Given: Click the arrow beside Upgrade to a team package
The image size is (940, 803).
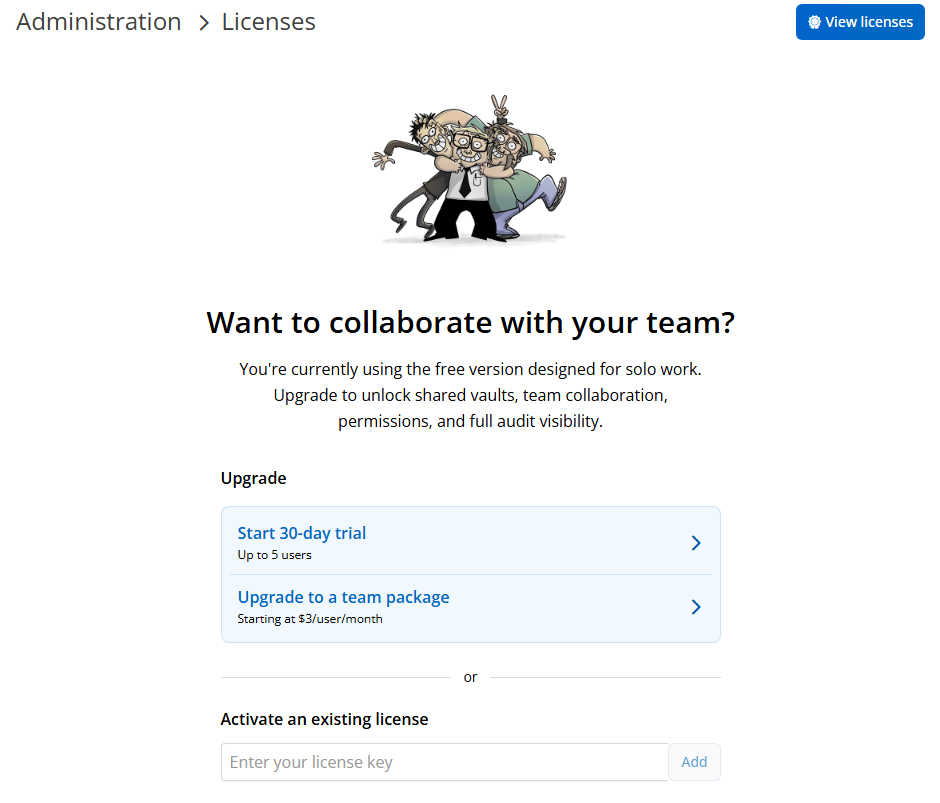Looking at the screenshot, I should click(x=696, y=607).
